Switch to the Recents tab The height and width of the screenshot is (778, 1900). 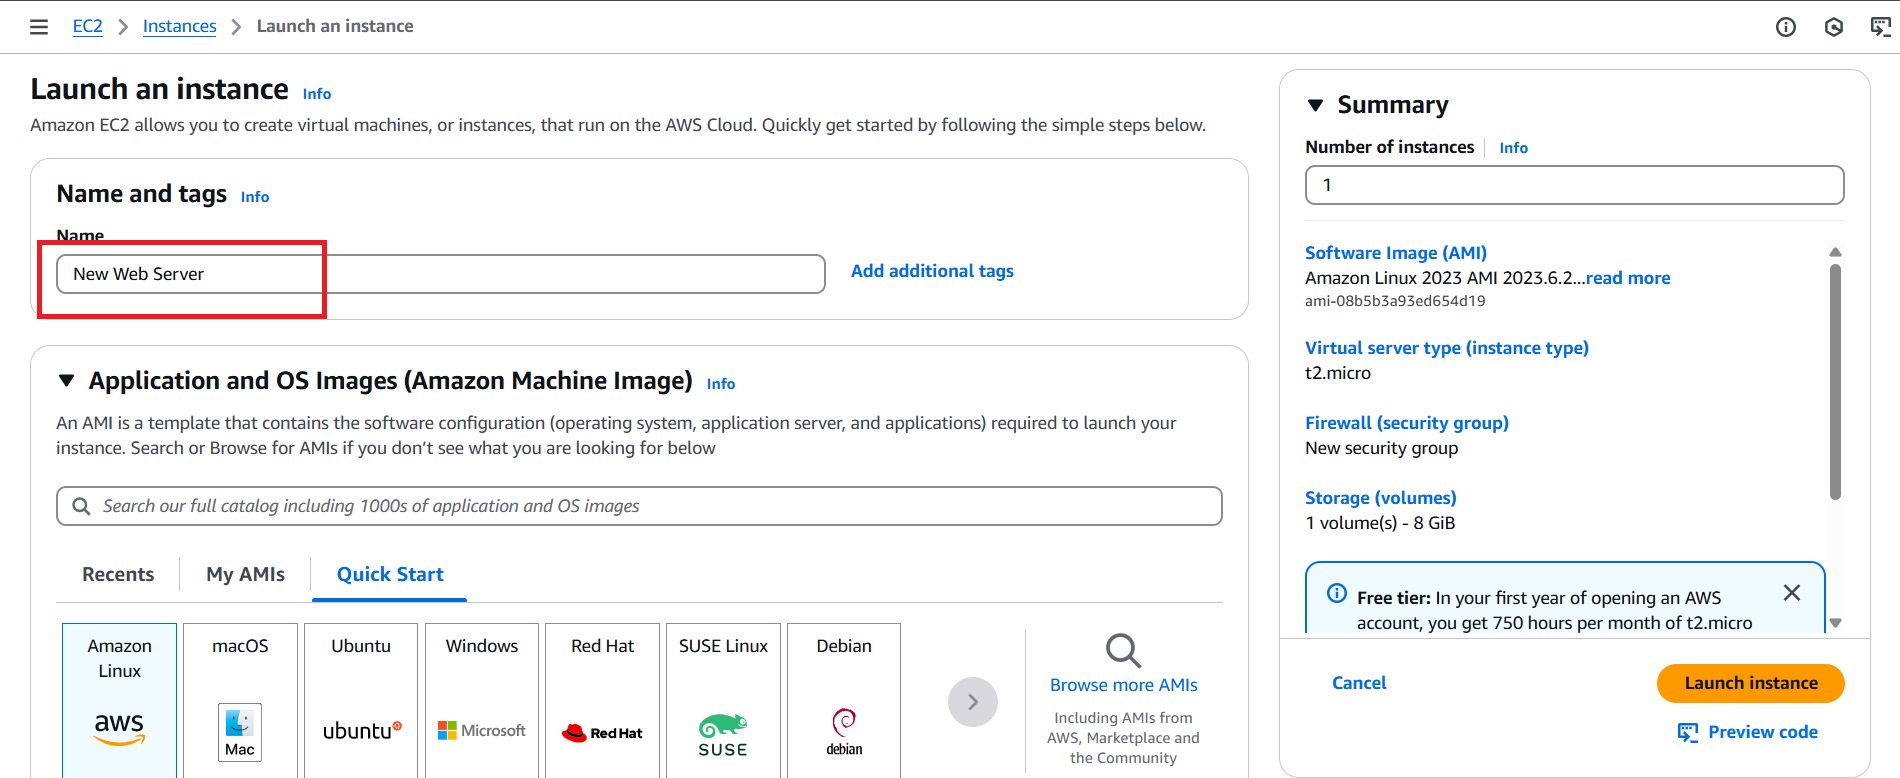coord(118,574)
